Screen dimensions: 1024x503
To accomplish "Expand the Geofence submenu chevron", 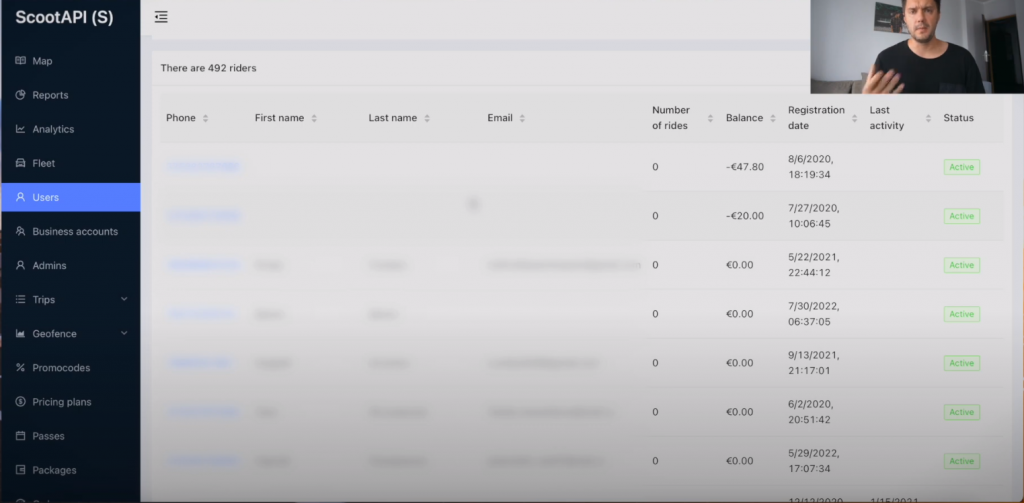I will [x=124, y=333].
